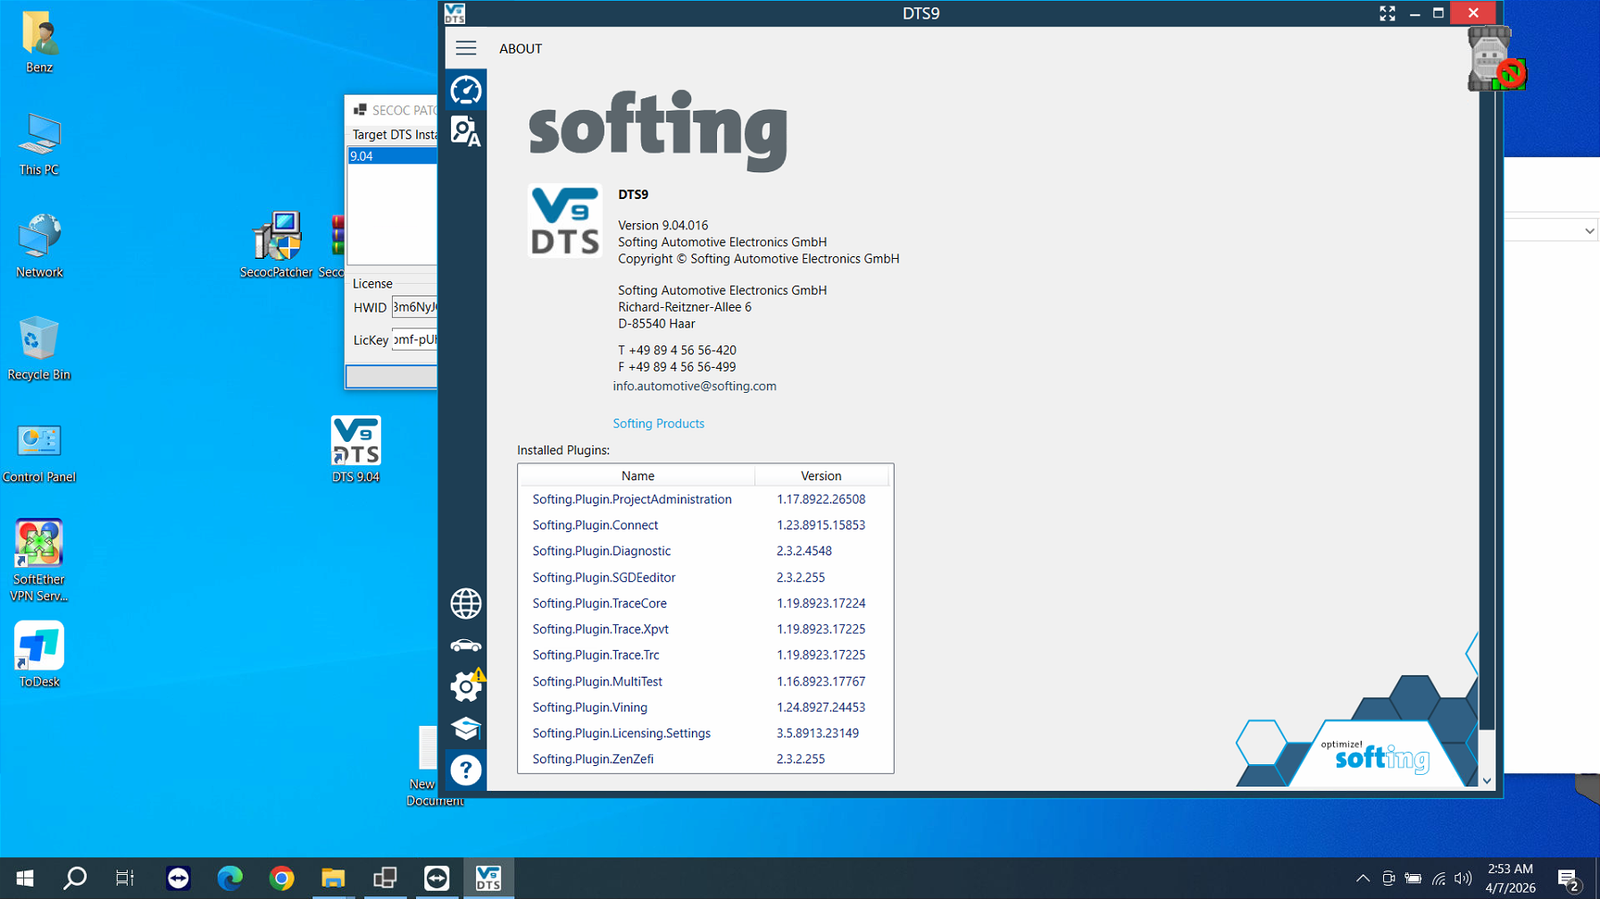This screenshot has height=899, width=1600.
Task: Click LicKey field in SECOC Patcher window
Action: pos(414,339)
